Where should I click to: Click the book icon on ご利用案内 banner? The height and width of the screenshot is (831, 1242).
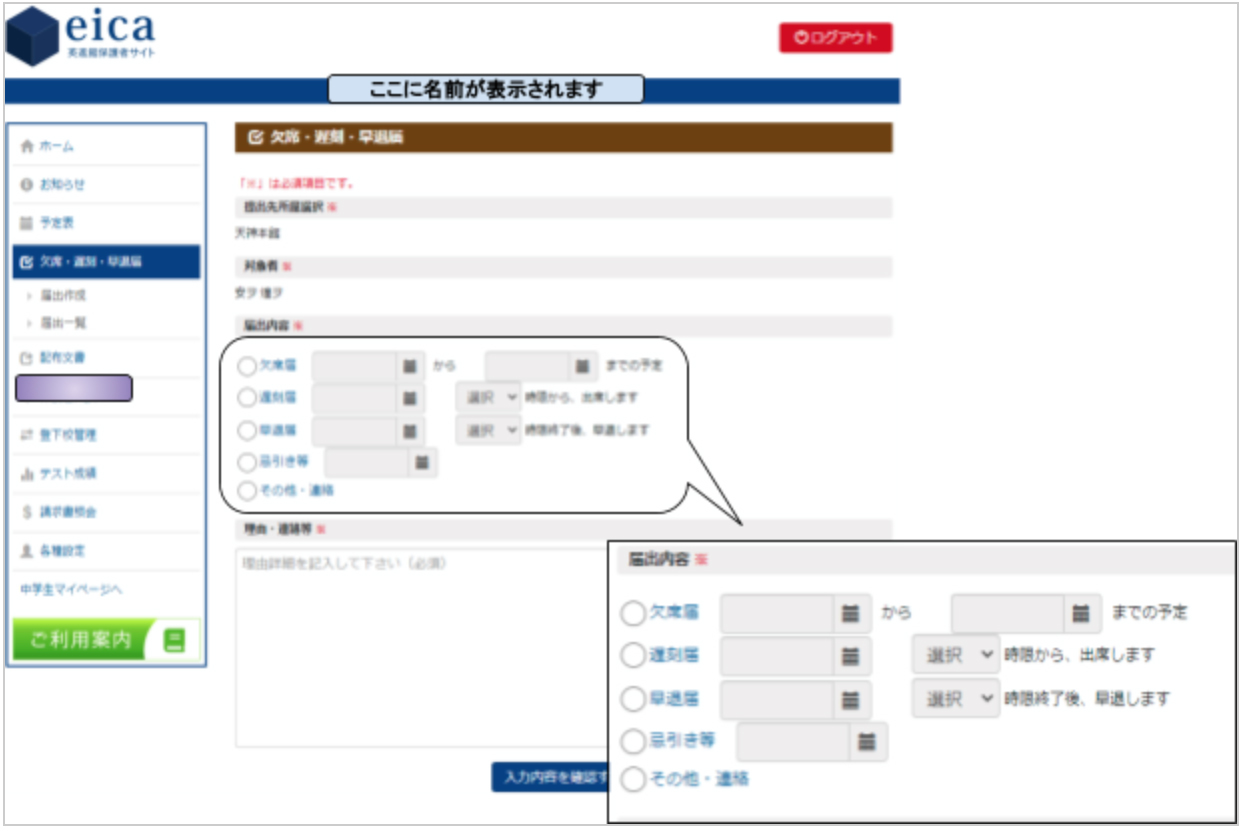click(174, 641)
